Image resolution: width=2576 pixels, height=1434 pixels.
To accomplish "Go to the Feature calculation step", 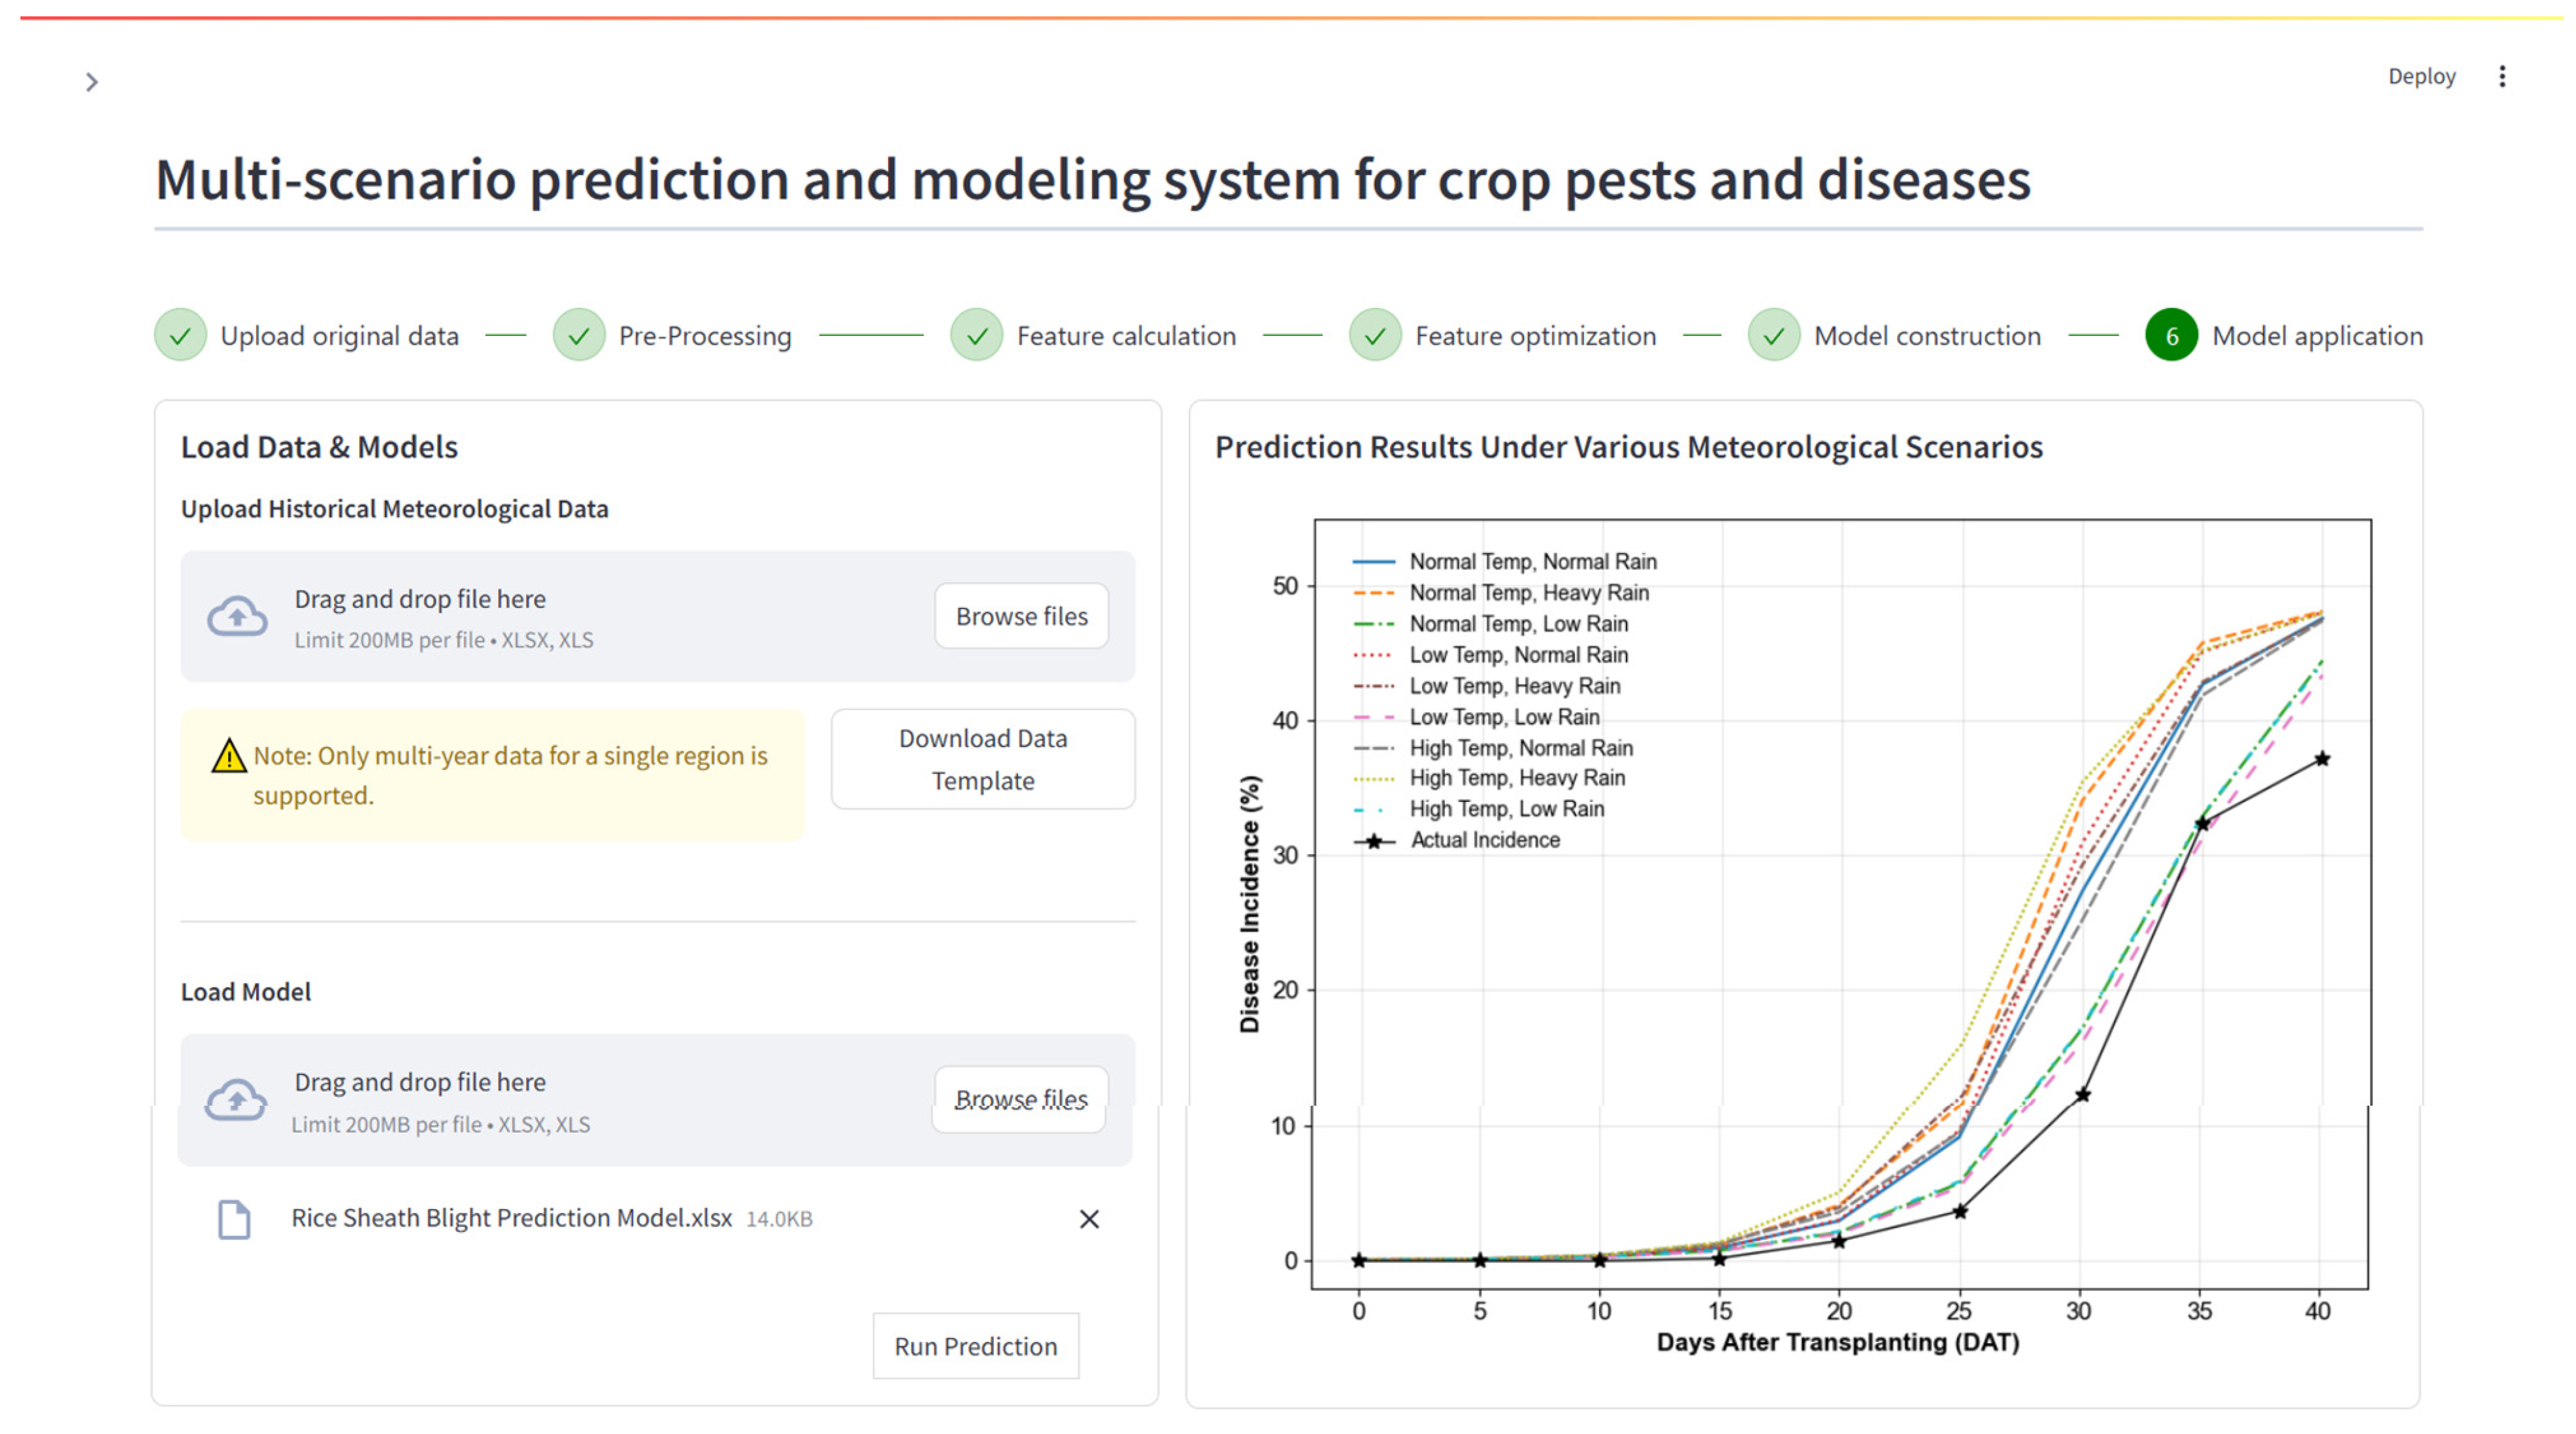I will point(1126,336).
